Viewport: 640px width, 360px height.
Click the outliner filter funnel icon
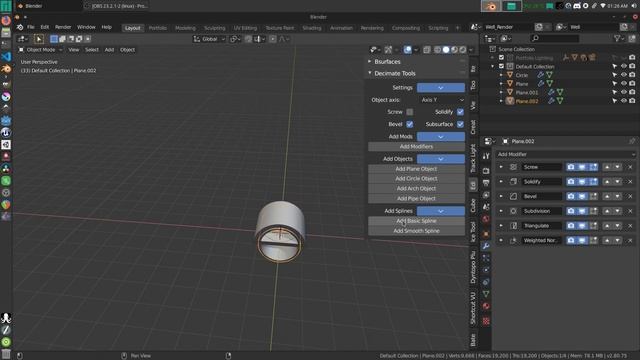tap(618, 38)
